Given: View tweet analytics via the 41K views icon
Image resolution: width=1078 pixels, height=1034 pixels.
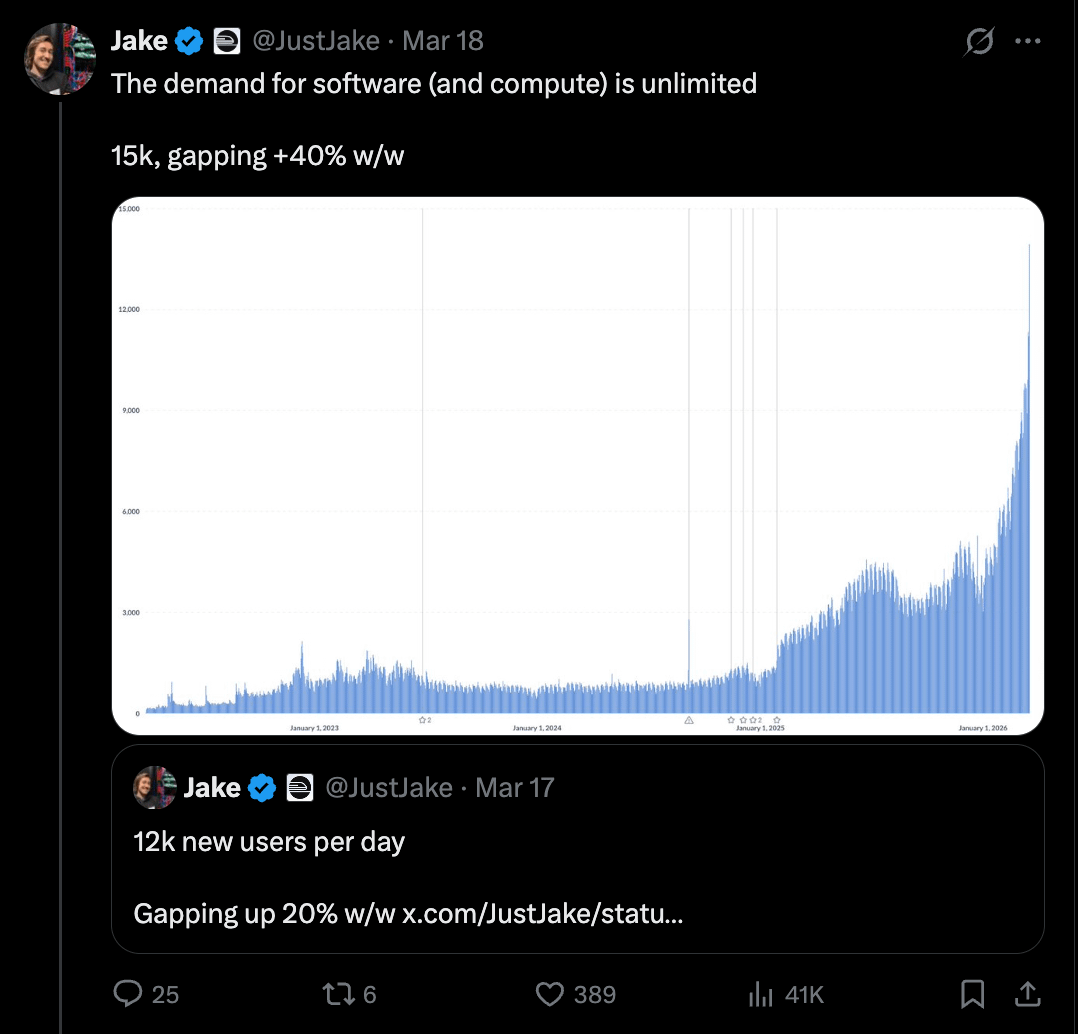Looking at the screenshot, I should (761, 994).
